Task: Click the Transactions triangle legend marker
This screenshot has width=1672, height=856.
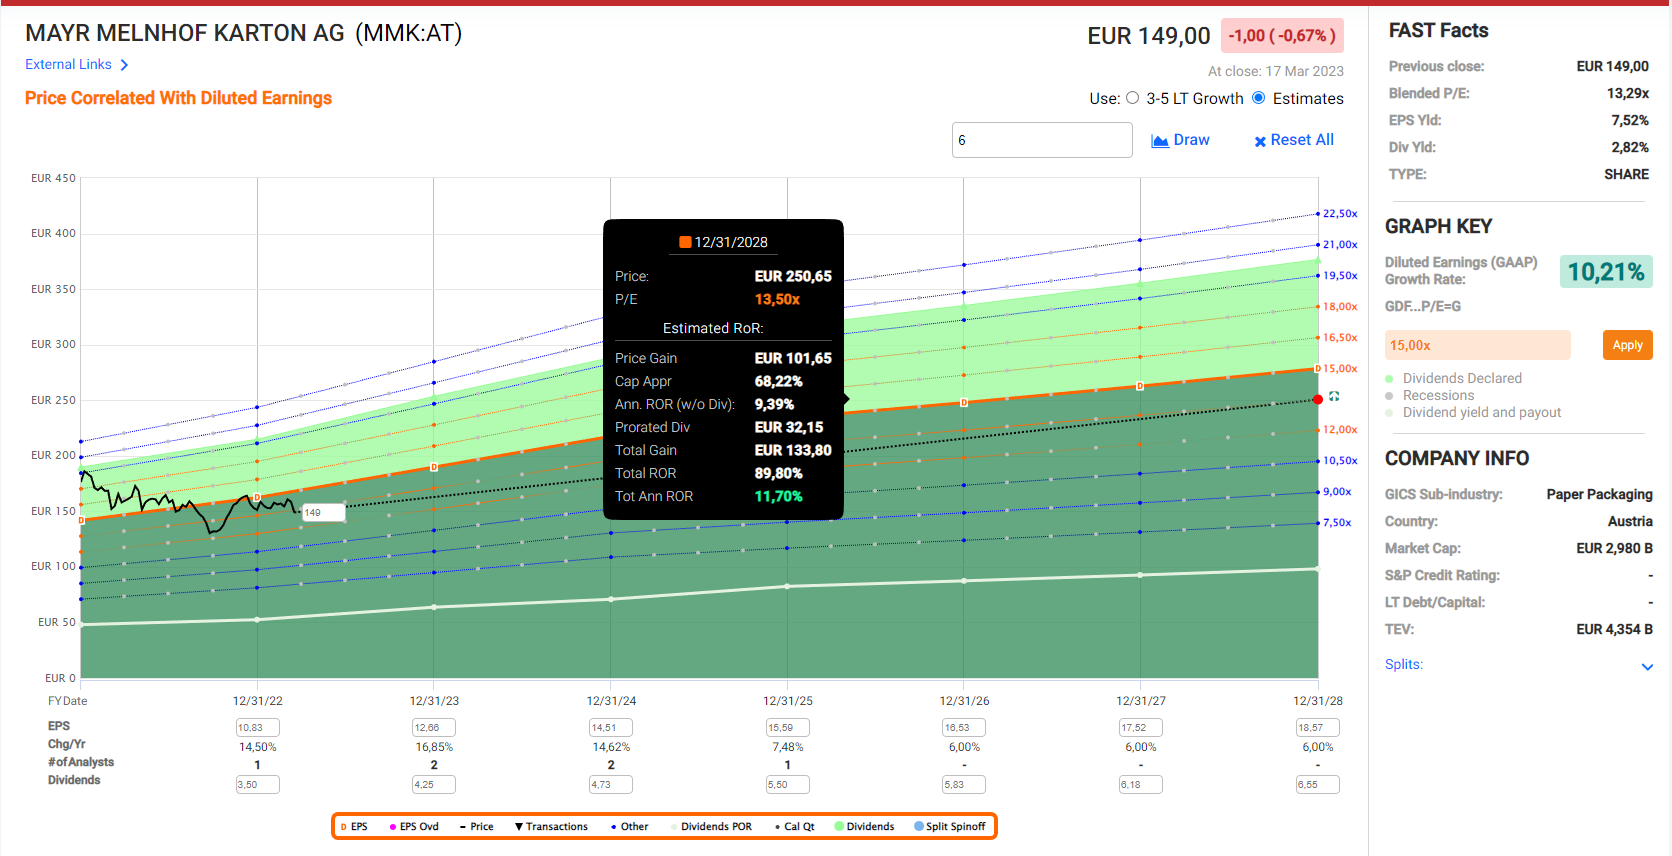Action: (519, 827)
